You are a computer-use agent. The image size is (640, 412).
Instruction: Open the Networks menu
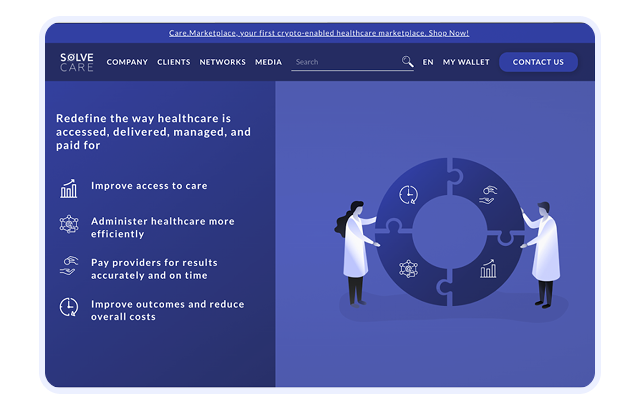[x=222, y=62]
